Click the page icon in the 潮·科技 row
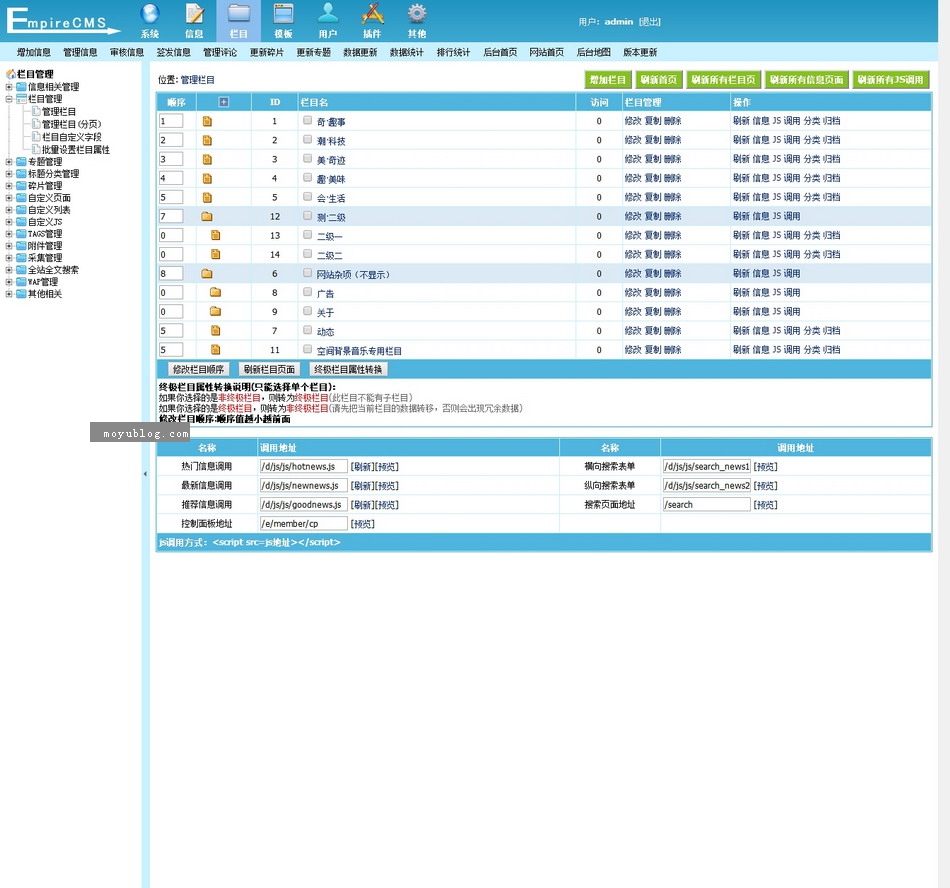The image size is (950, 888). [207, 141]
